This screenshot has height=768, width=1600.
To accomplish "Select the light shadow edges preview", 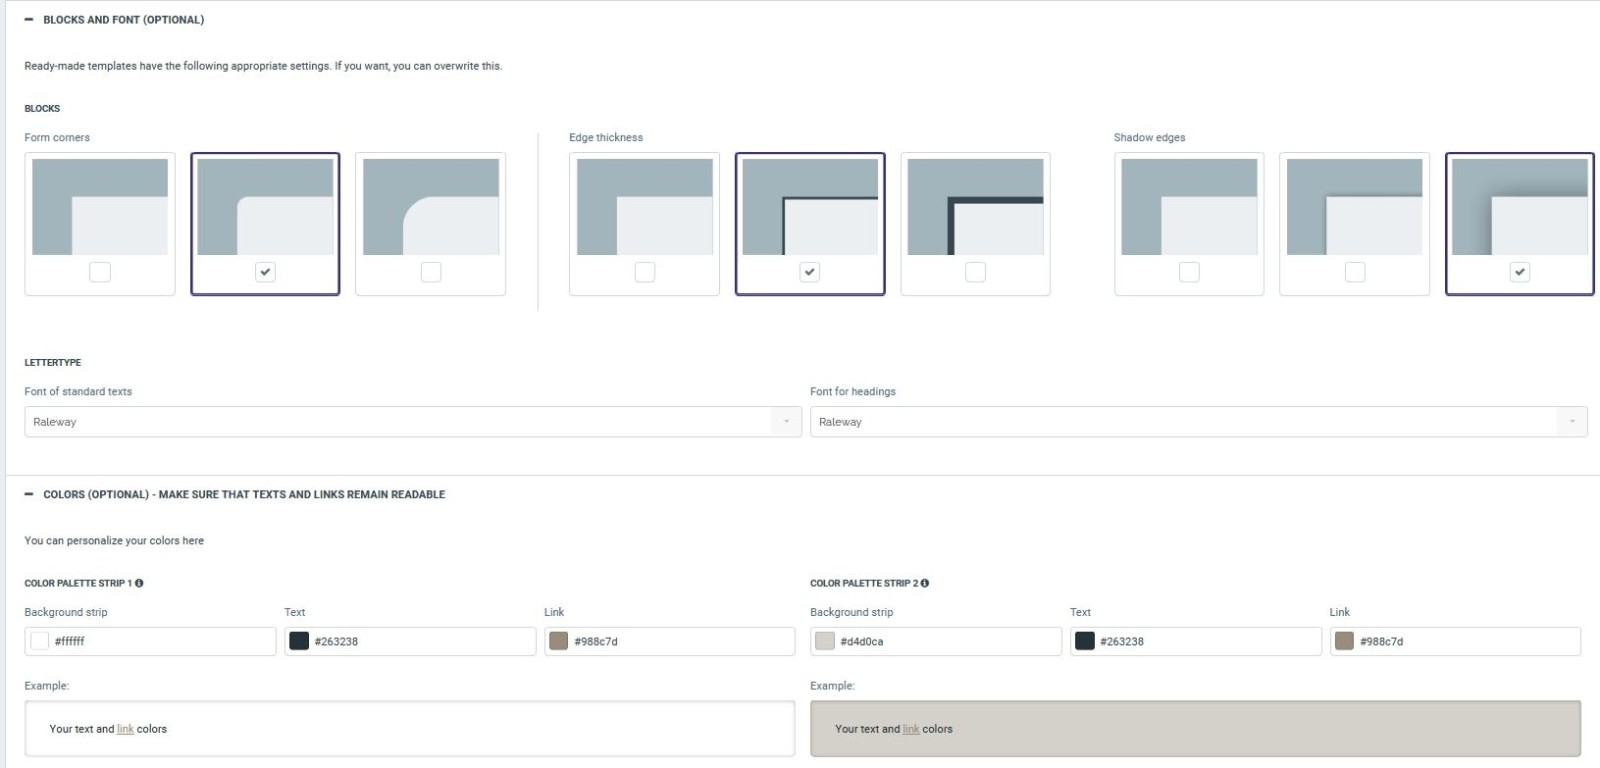I will pyautogui.click(x=1354, y=206).
